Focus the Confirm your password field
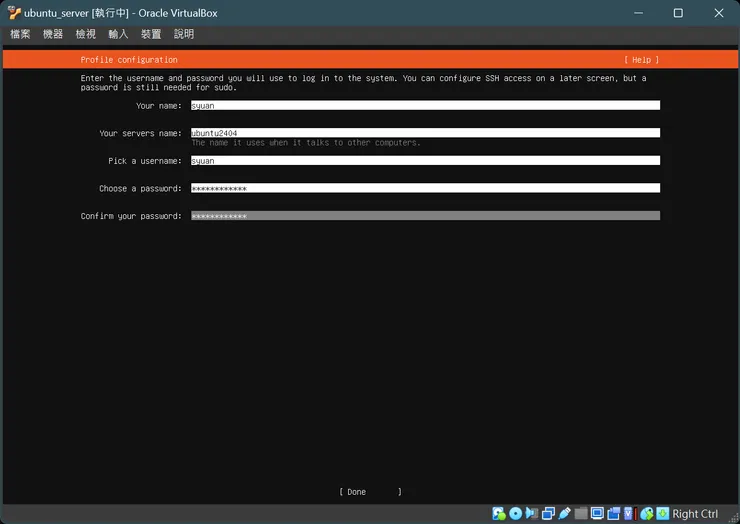Screen dimensions: 740x524 click(425, 216)
